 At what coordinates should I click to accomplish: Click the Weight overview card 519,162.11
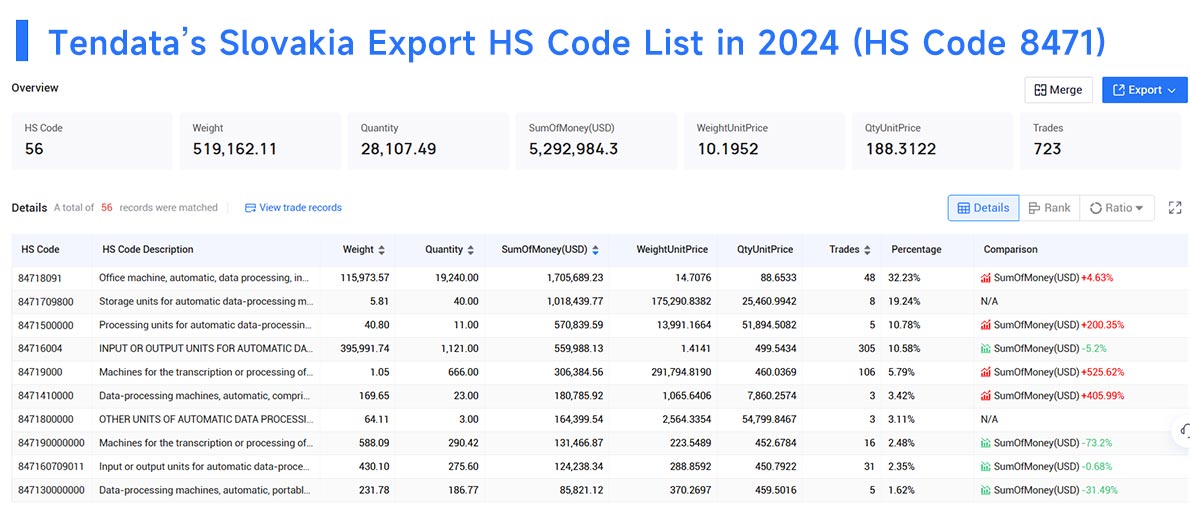pyautogui.click(x=260, y=141)
